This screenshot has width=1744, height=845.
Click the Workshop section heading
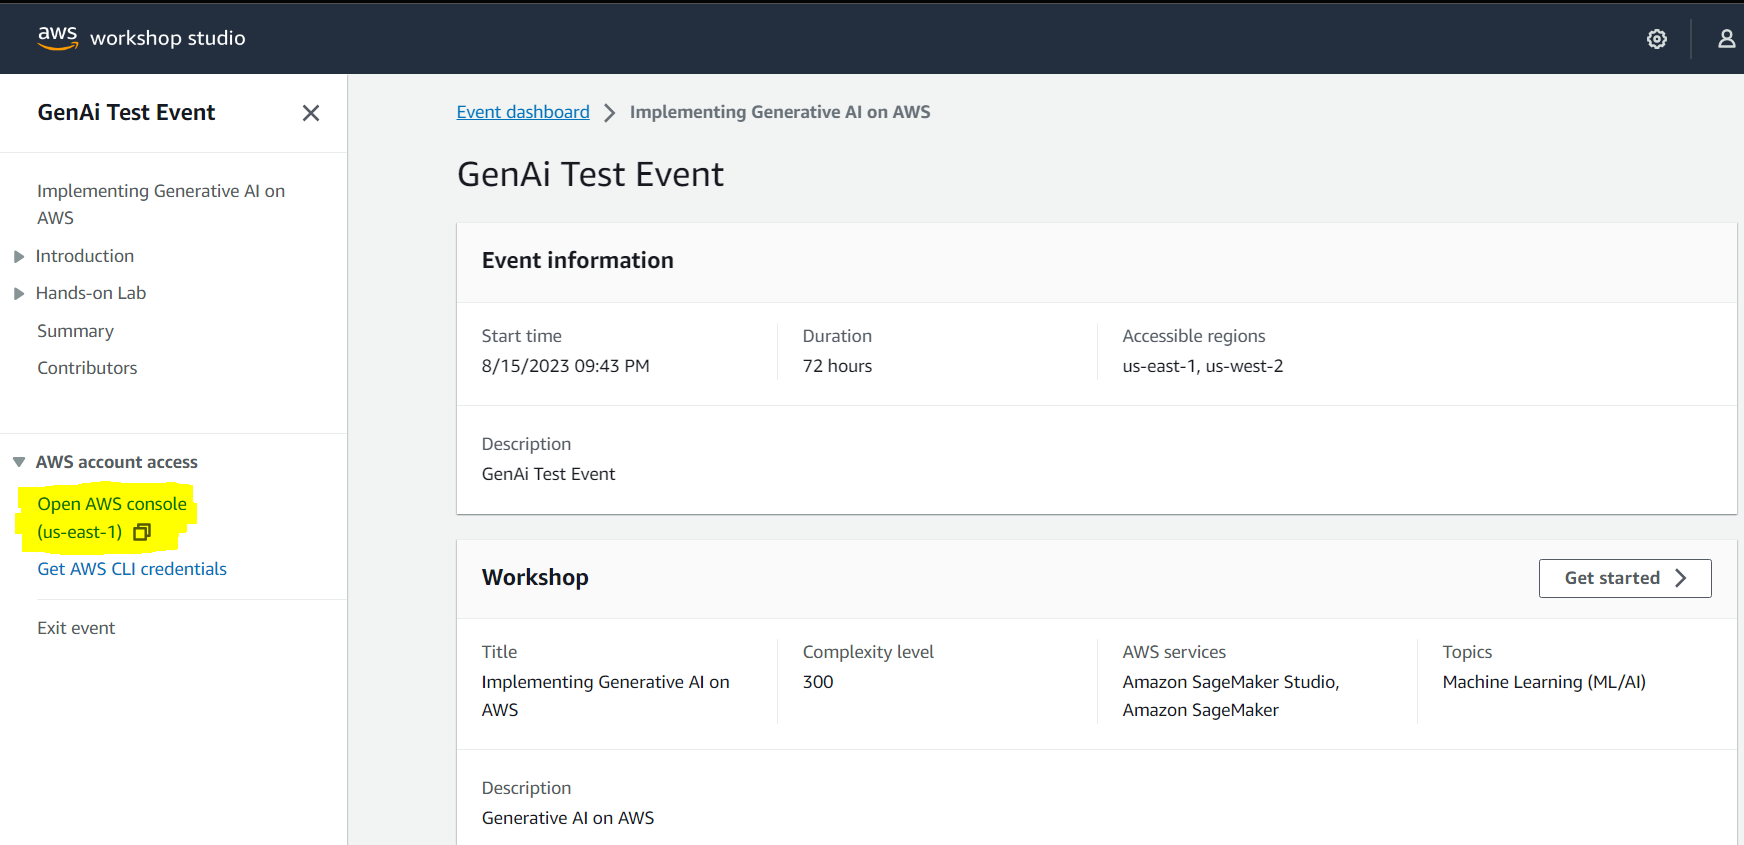click(x=535, y=577)
